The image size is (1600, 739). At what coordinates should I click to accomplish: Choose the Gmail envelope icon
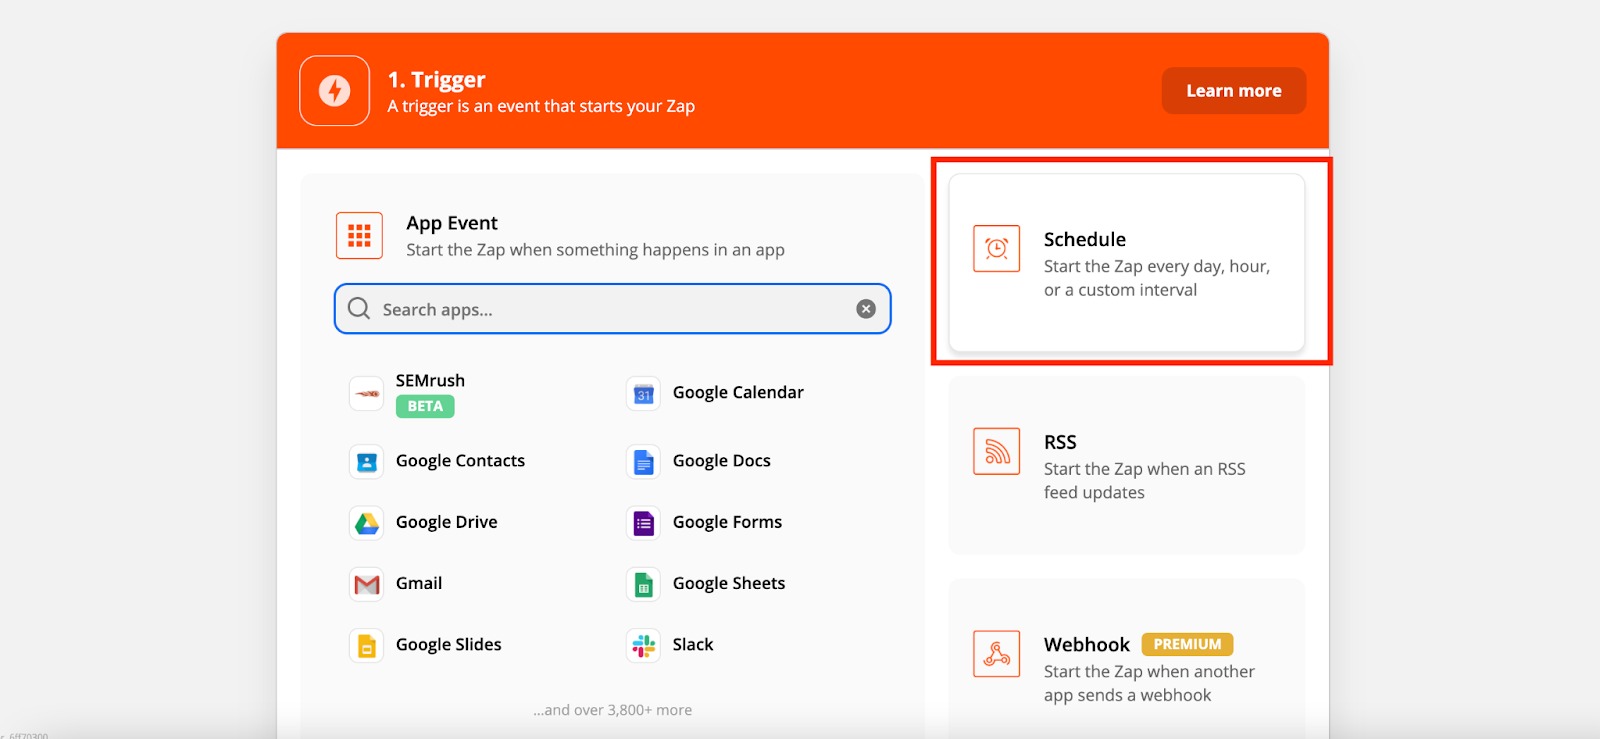[x=367, y=584]
